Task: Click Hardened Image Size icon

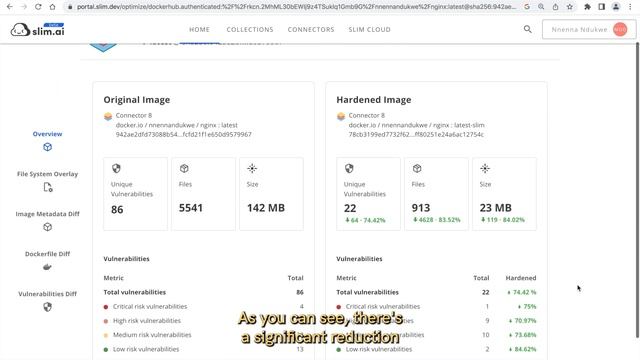Action: 485,168
